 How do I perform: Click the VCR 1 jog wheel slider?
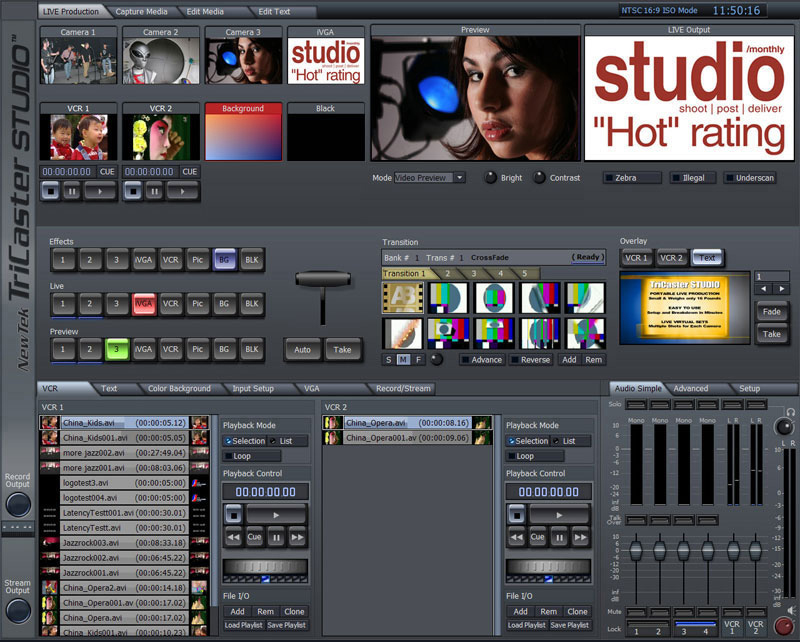pos(265,567)
